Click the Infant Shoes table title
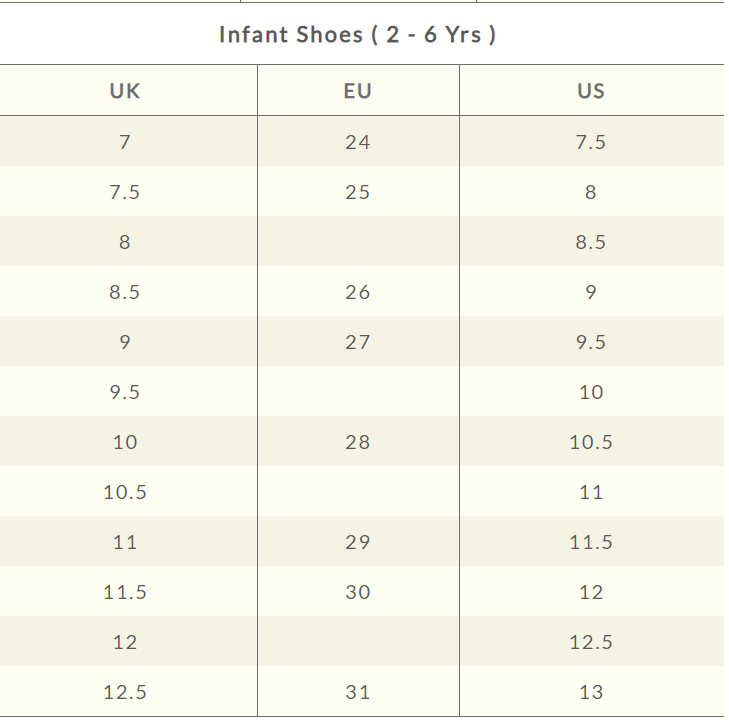729x727 pixels. pos(358,35)
